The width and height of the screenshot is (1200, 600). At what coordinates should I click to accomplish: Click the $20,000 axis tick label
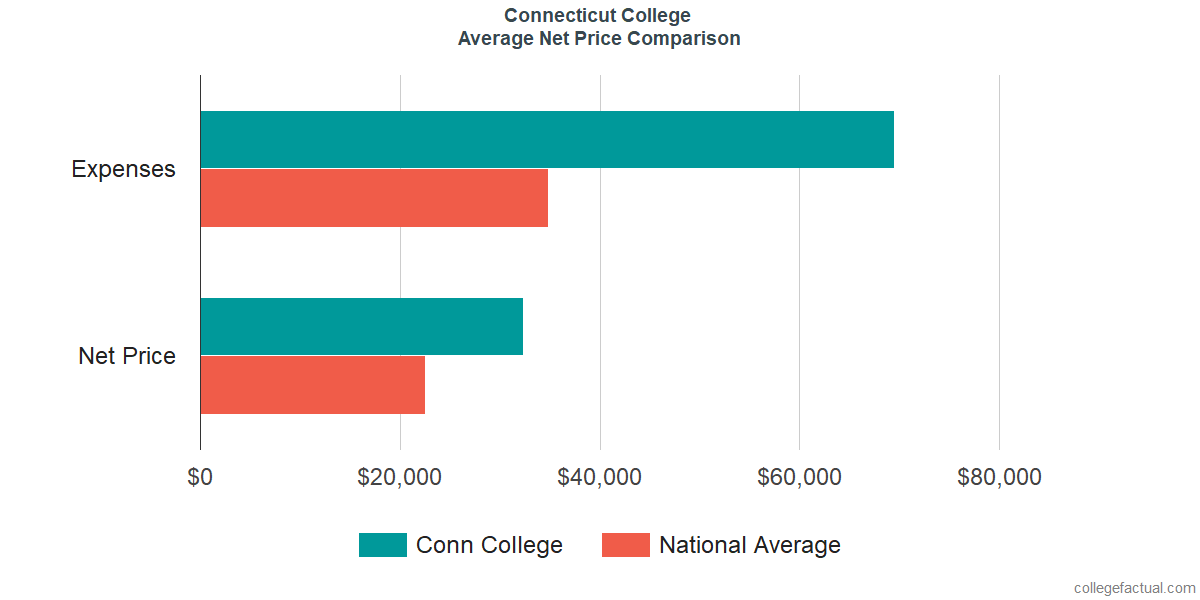click(x=400, y=478)
